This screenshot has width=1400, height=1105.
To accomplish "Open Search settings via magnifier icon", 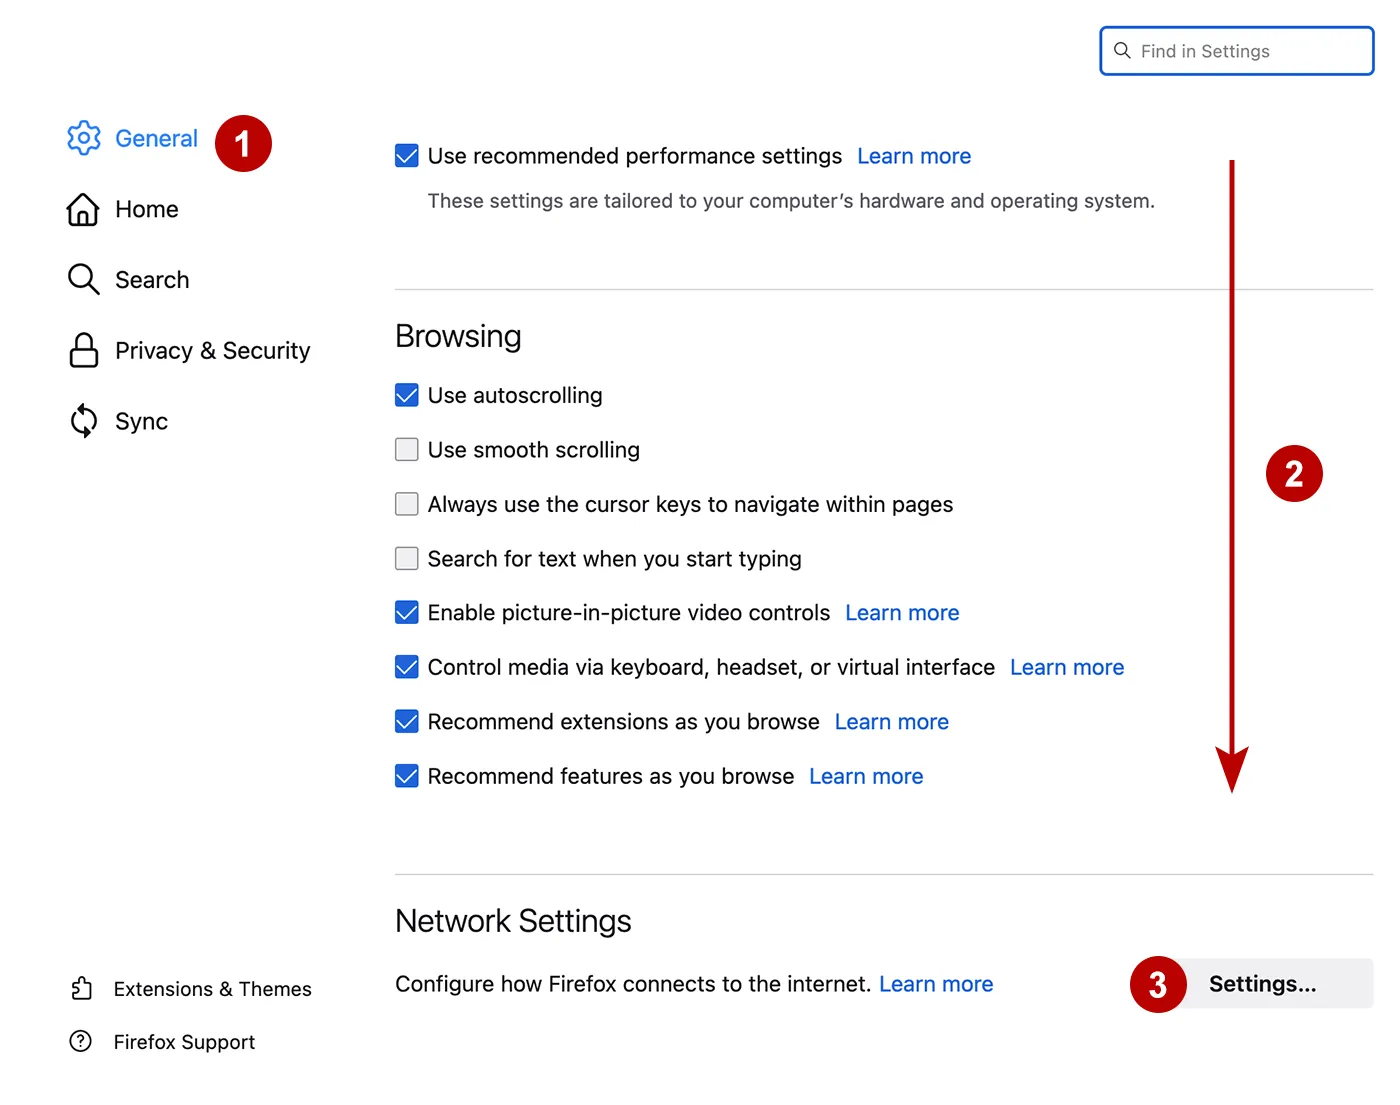I will tap(83, 280).
